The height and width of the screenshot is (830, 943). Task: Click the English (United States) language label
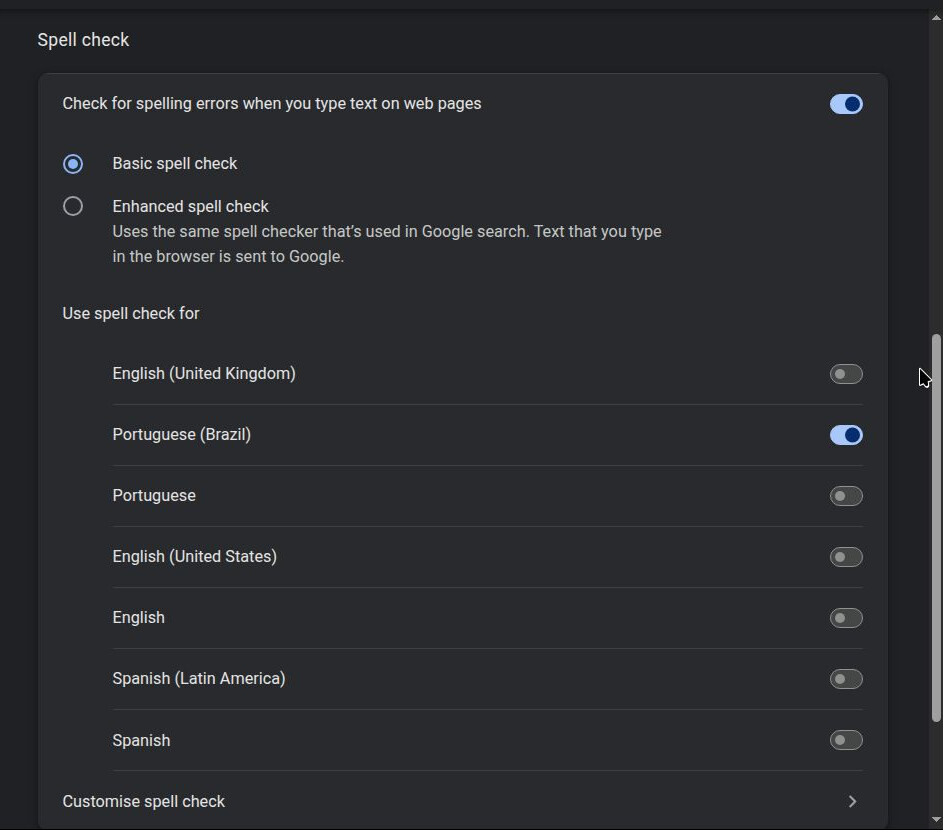point(194,557)
